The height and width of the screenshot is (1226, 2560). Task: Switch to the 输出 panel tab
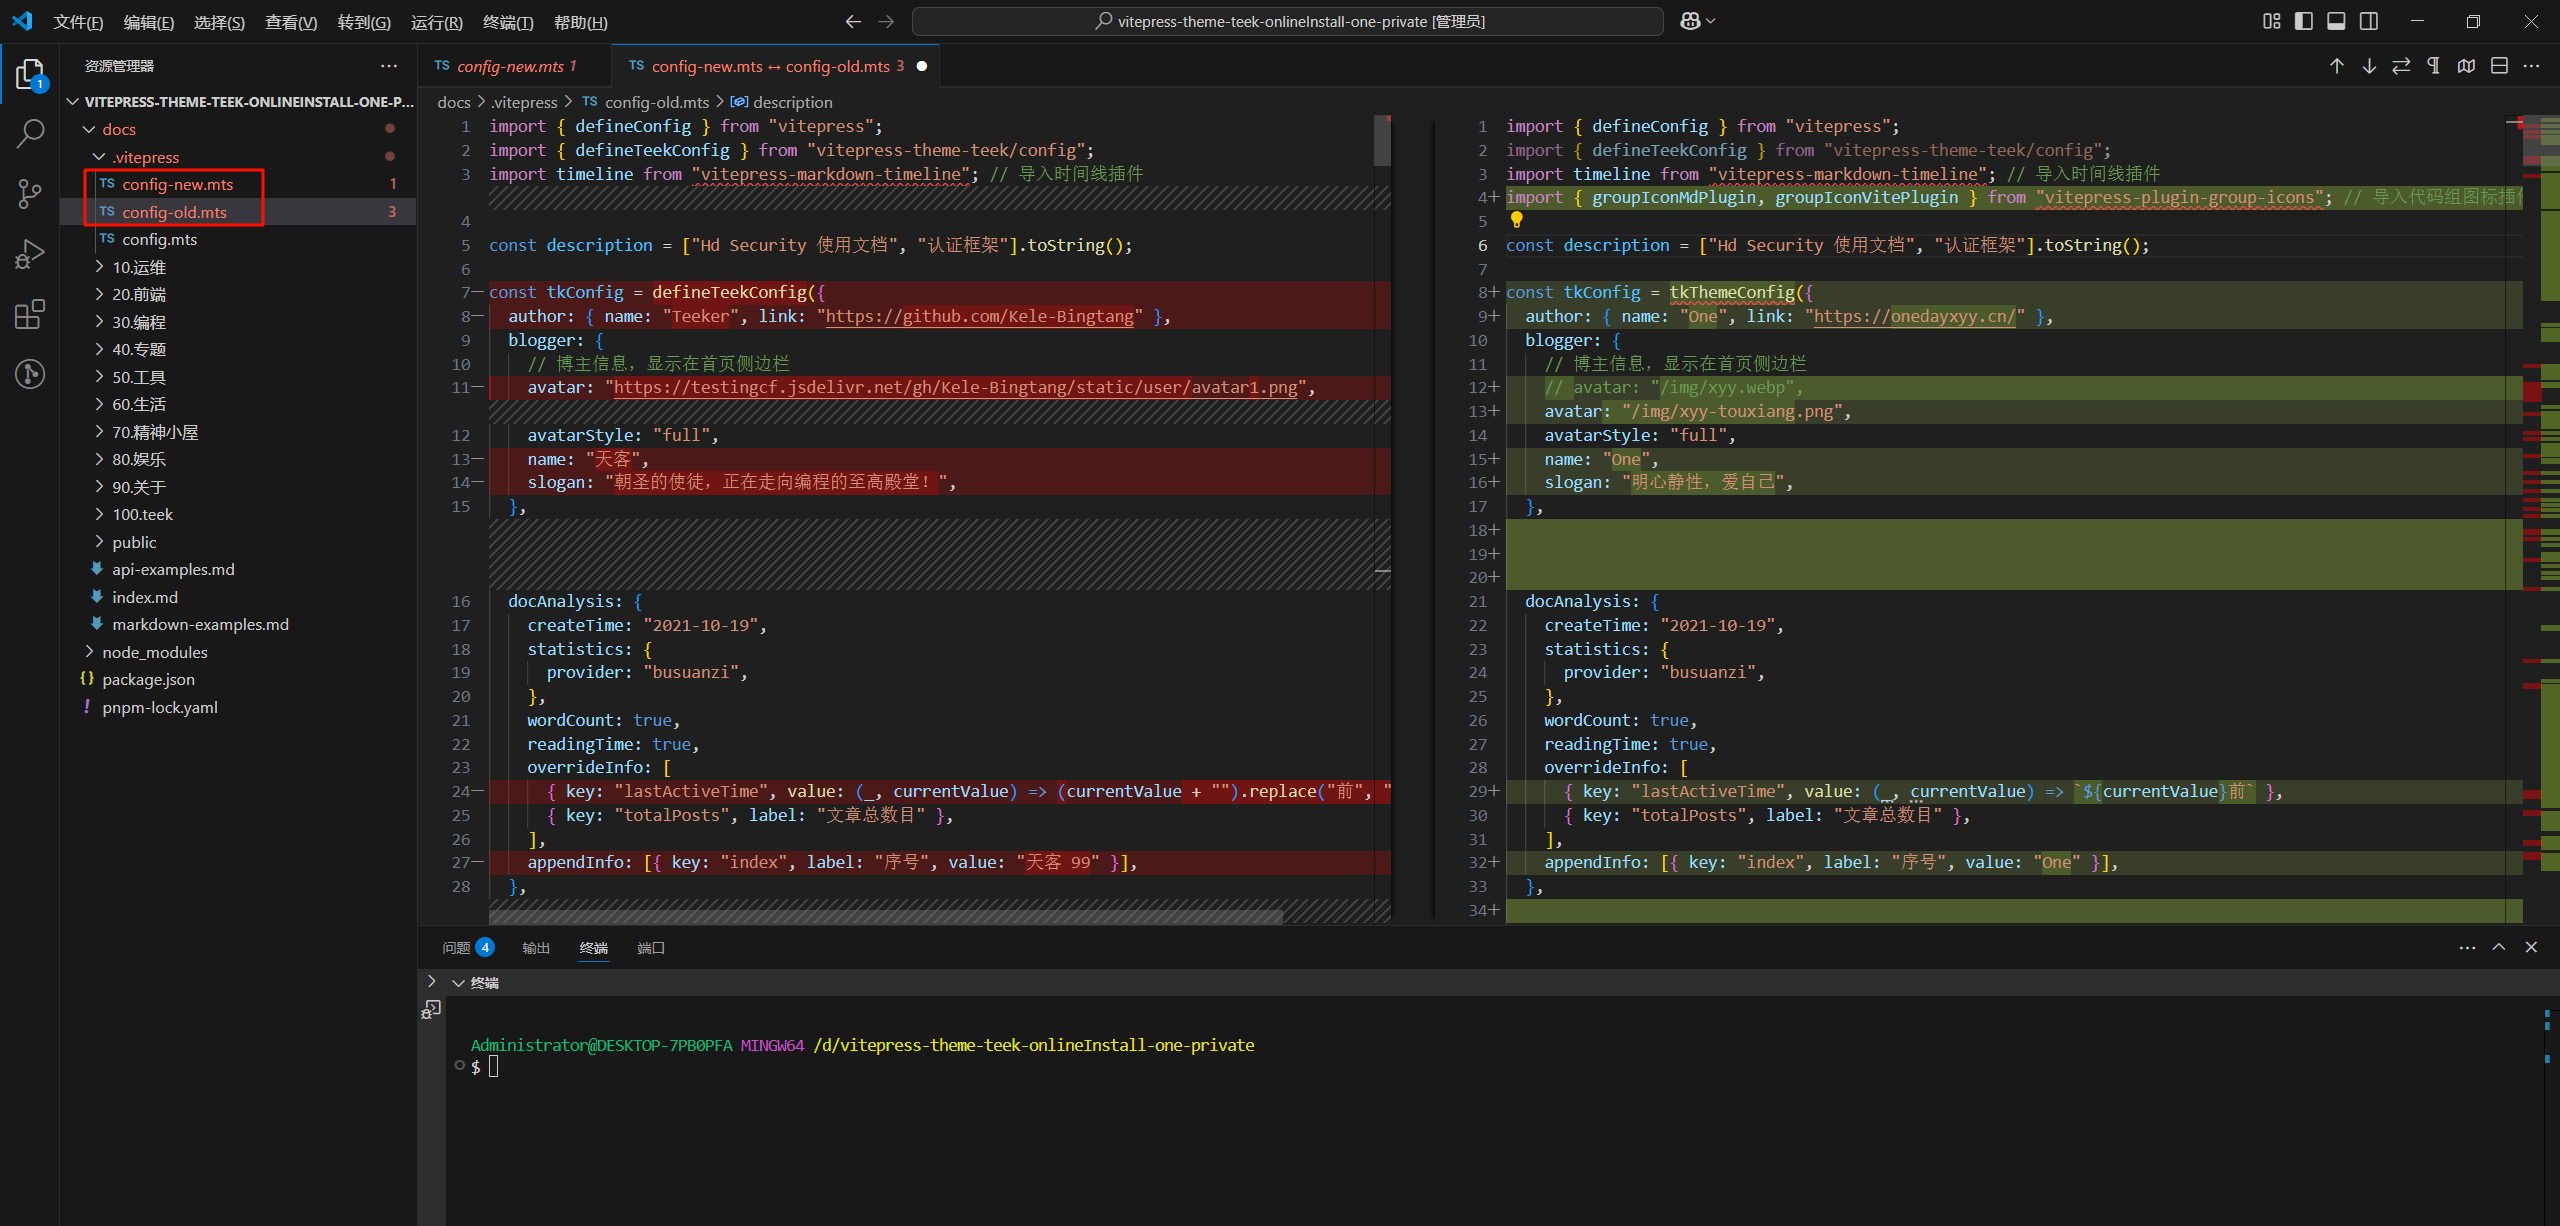536,947
